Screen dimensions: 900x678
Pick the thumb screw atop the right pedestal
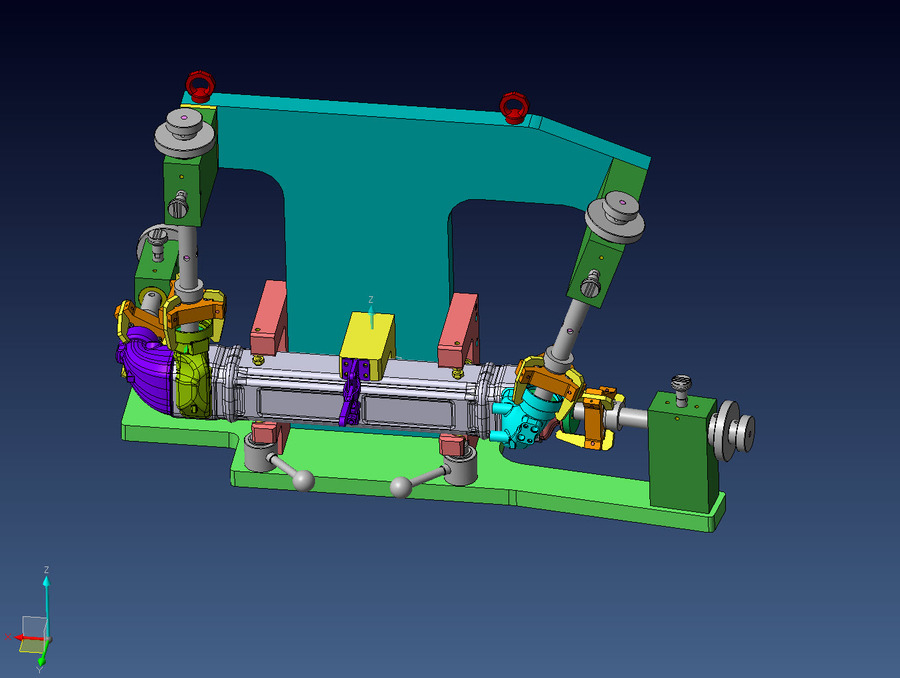pos(682,384)
